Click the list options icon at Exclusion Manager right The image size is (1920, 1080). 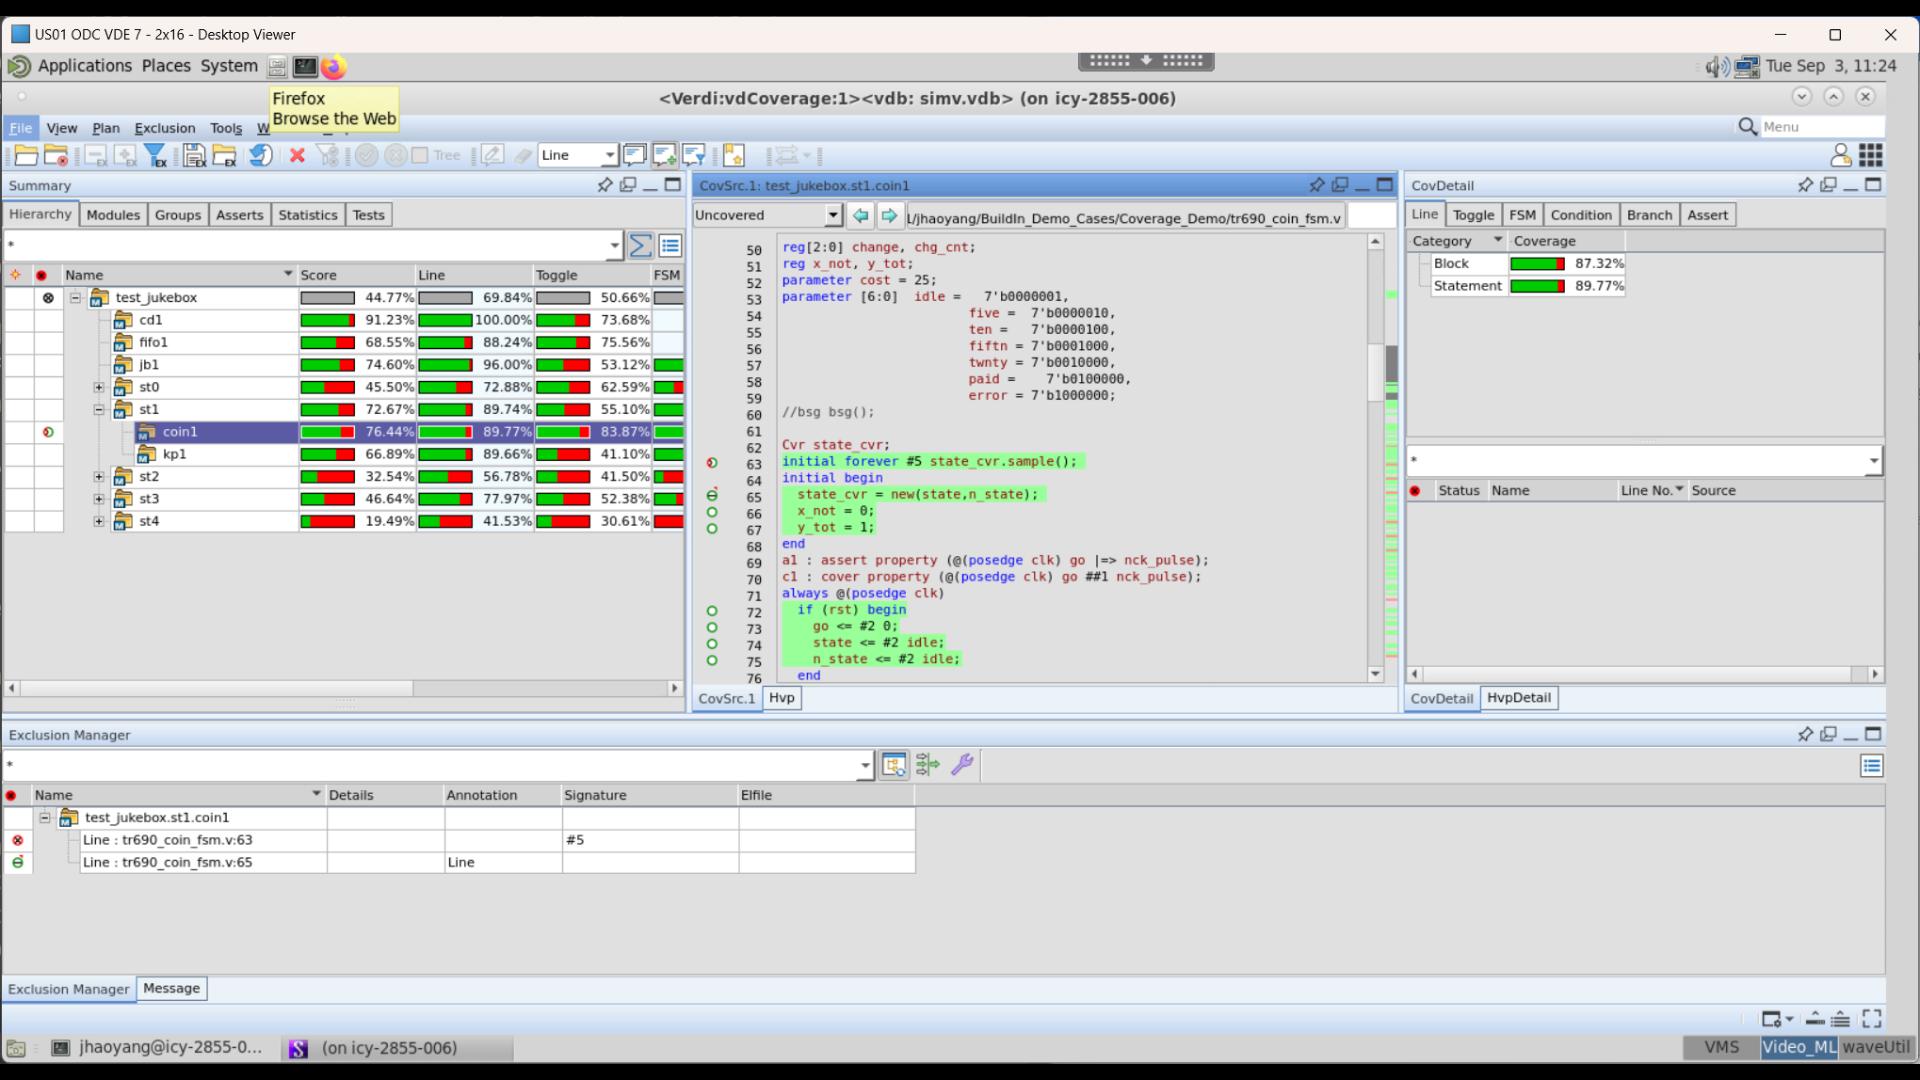pyautogui.click(x=1872, y=766)
